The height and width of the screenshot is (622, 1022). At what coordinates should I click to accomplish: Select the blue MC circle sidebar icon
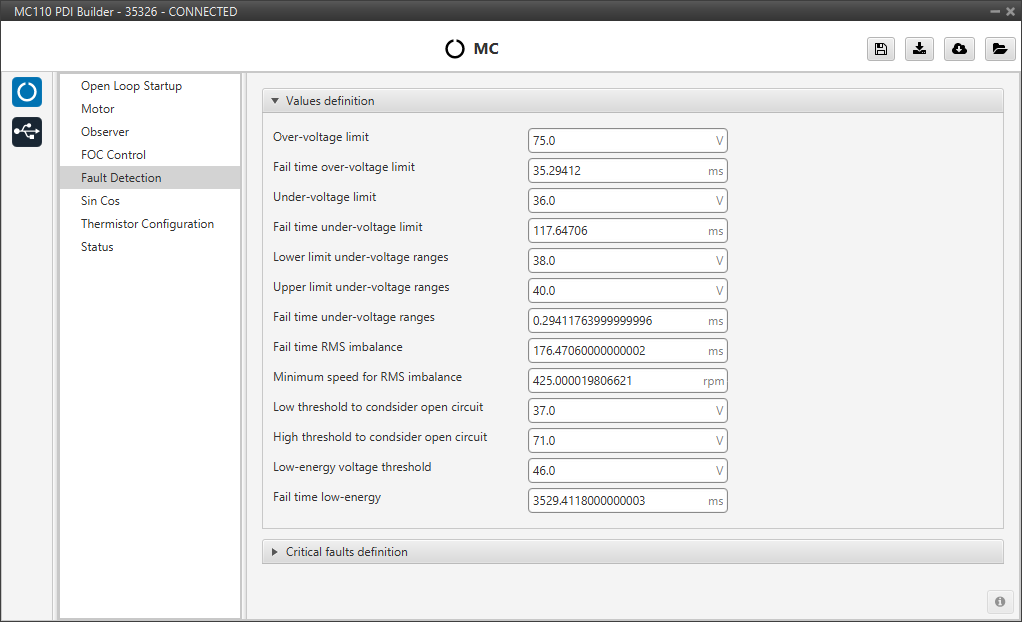coord(27,92)
